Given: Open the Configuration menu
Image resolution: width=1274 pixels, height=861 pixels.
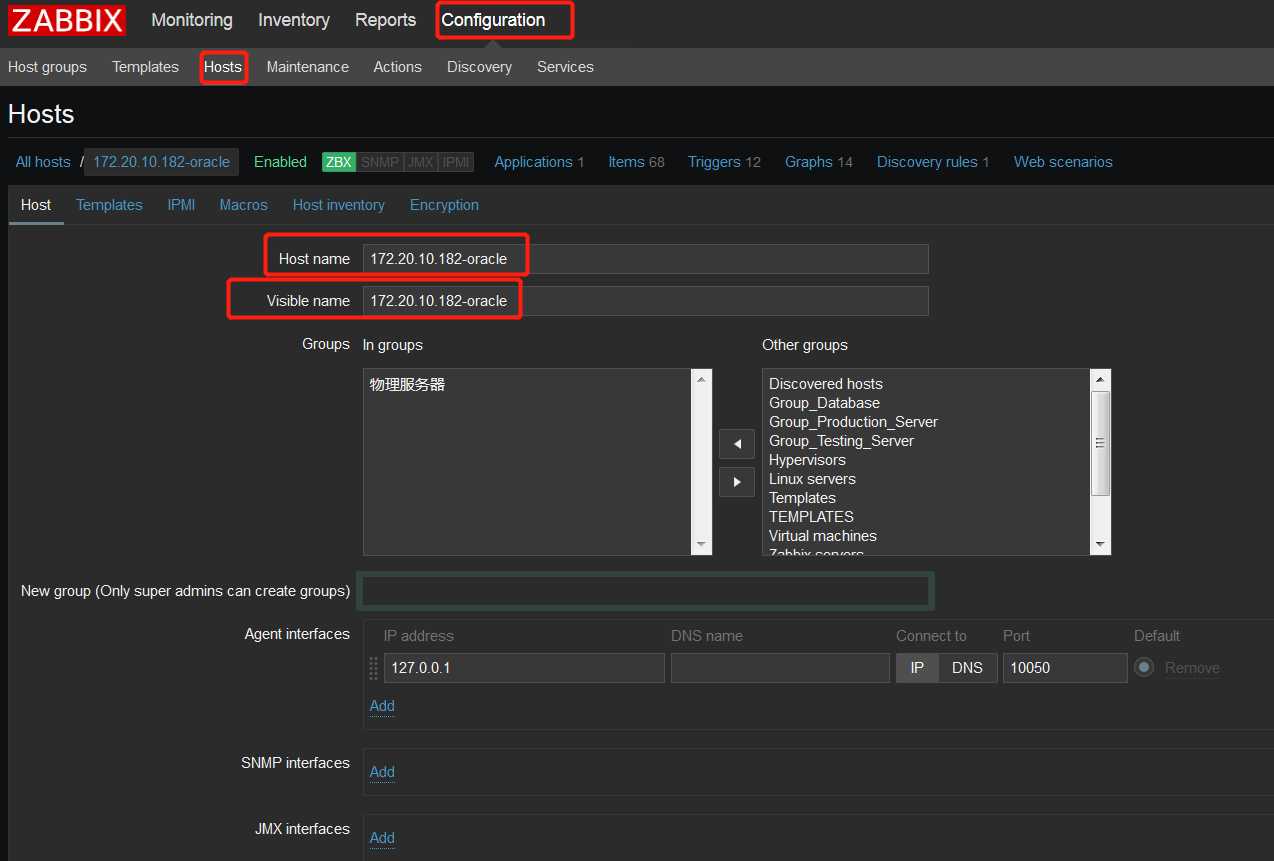Looking at the screenshot, I should 493,20.
